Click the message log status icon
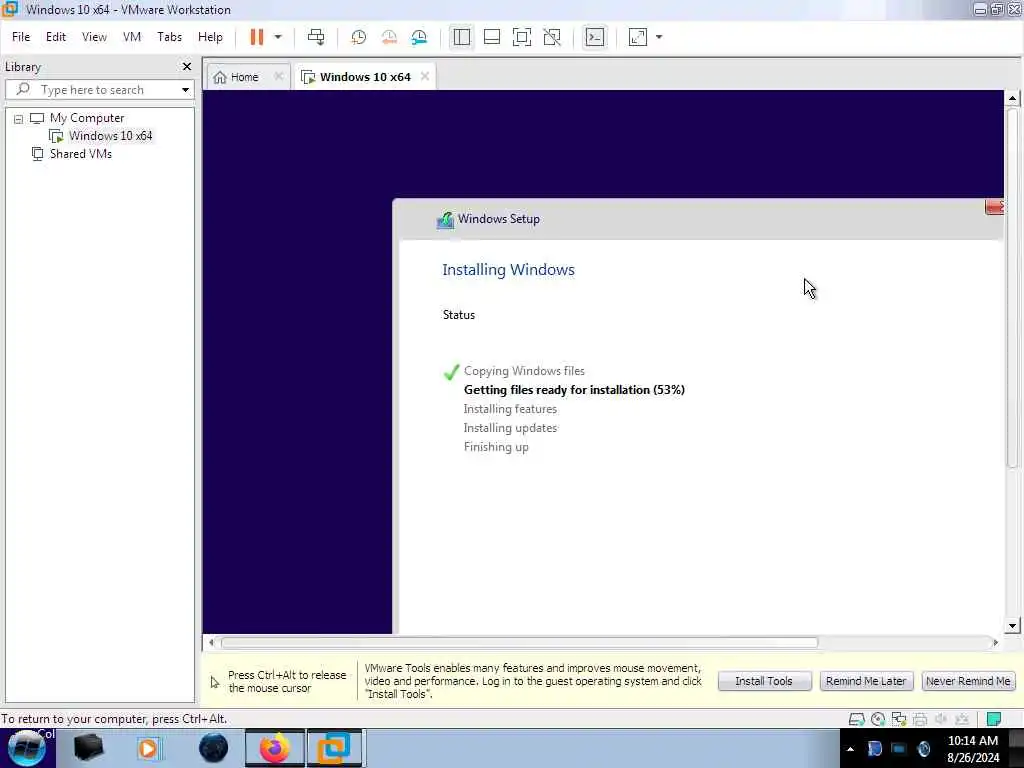Image resolution: width=1024 pixels, height=768 pixels. point(994,719)
